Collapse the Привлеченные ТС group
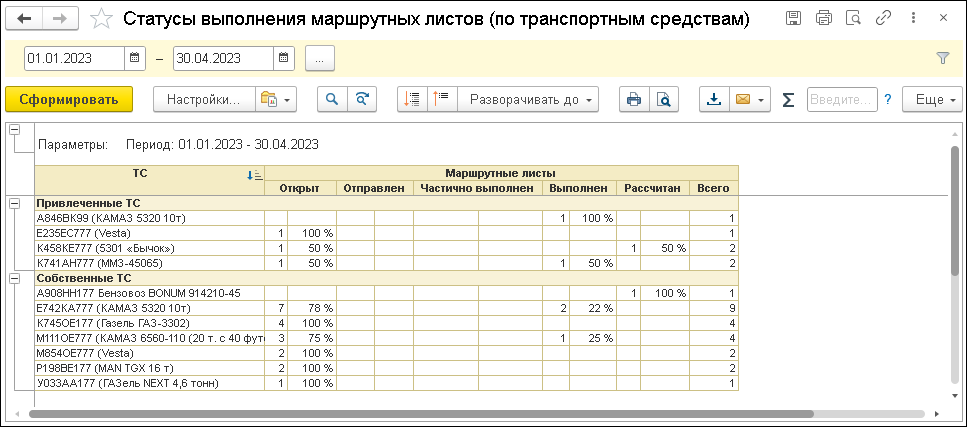The width and height of the screenshot is (967, 427). [x=14, y=203]
